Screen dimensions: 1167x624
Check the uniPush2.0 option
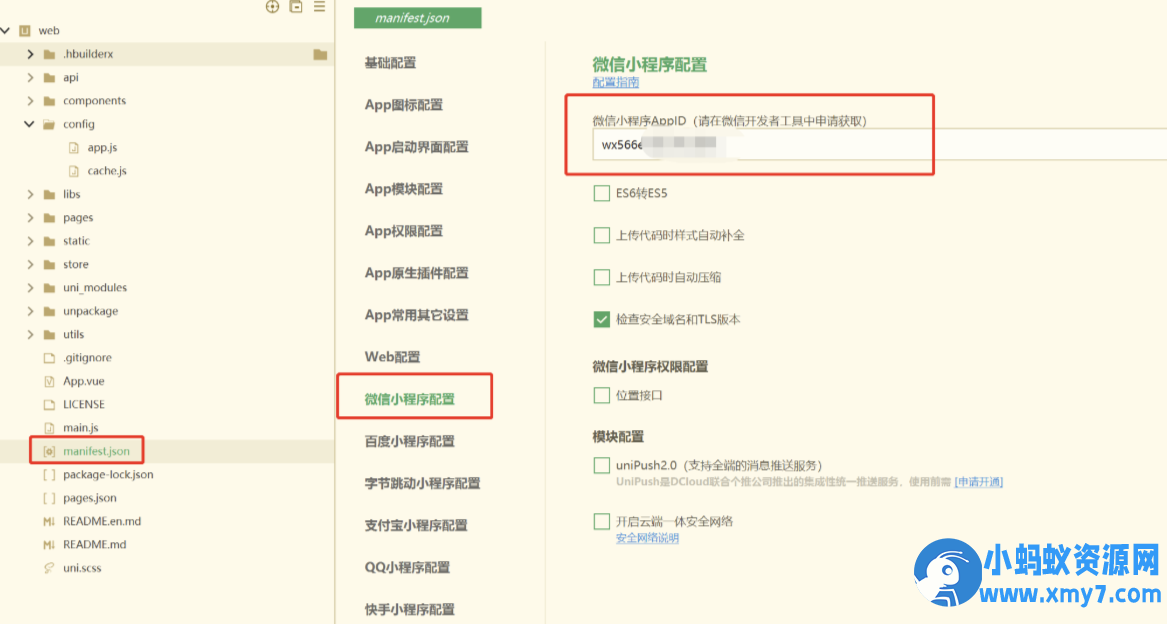tap(601, 465)
